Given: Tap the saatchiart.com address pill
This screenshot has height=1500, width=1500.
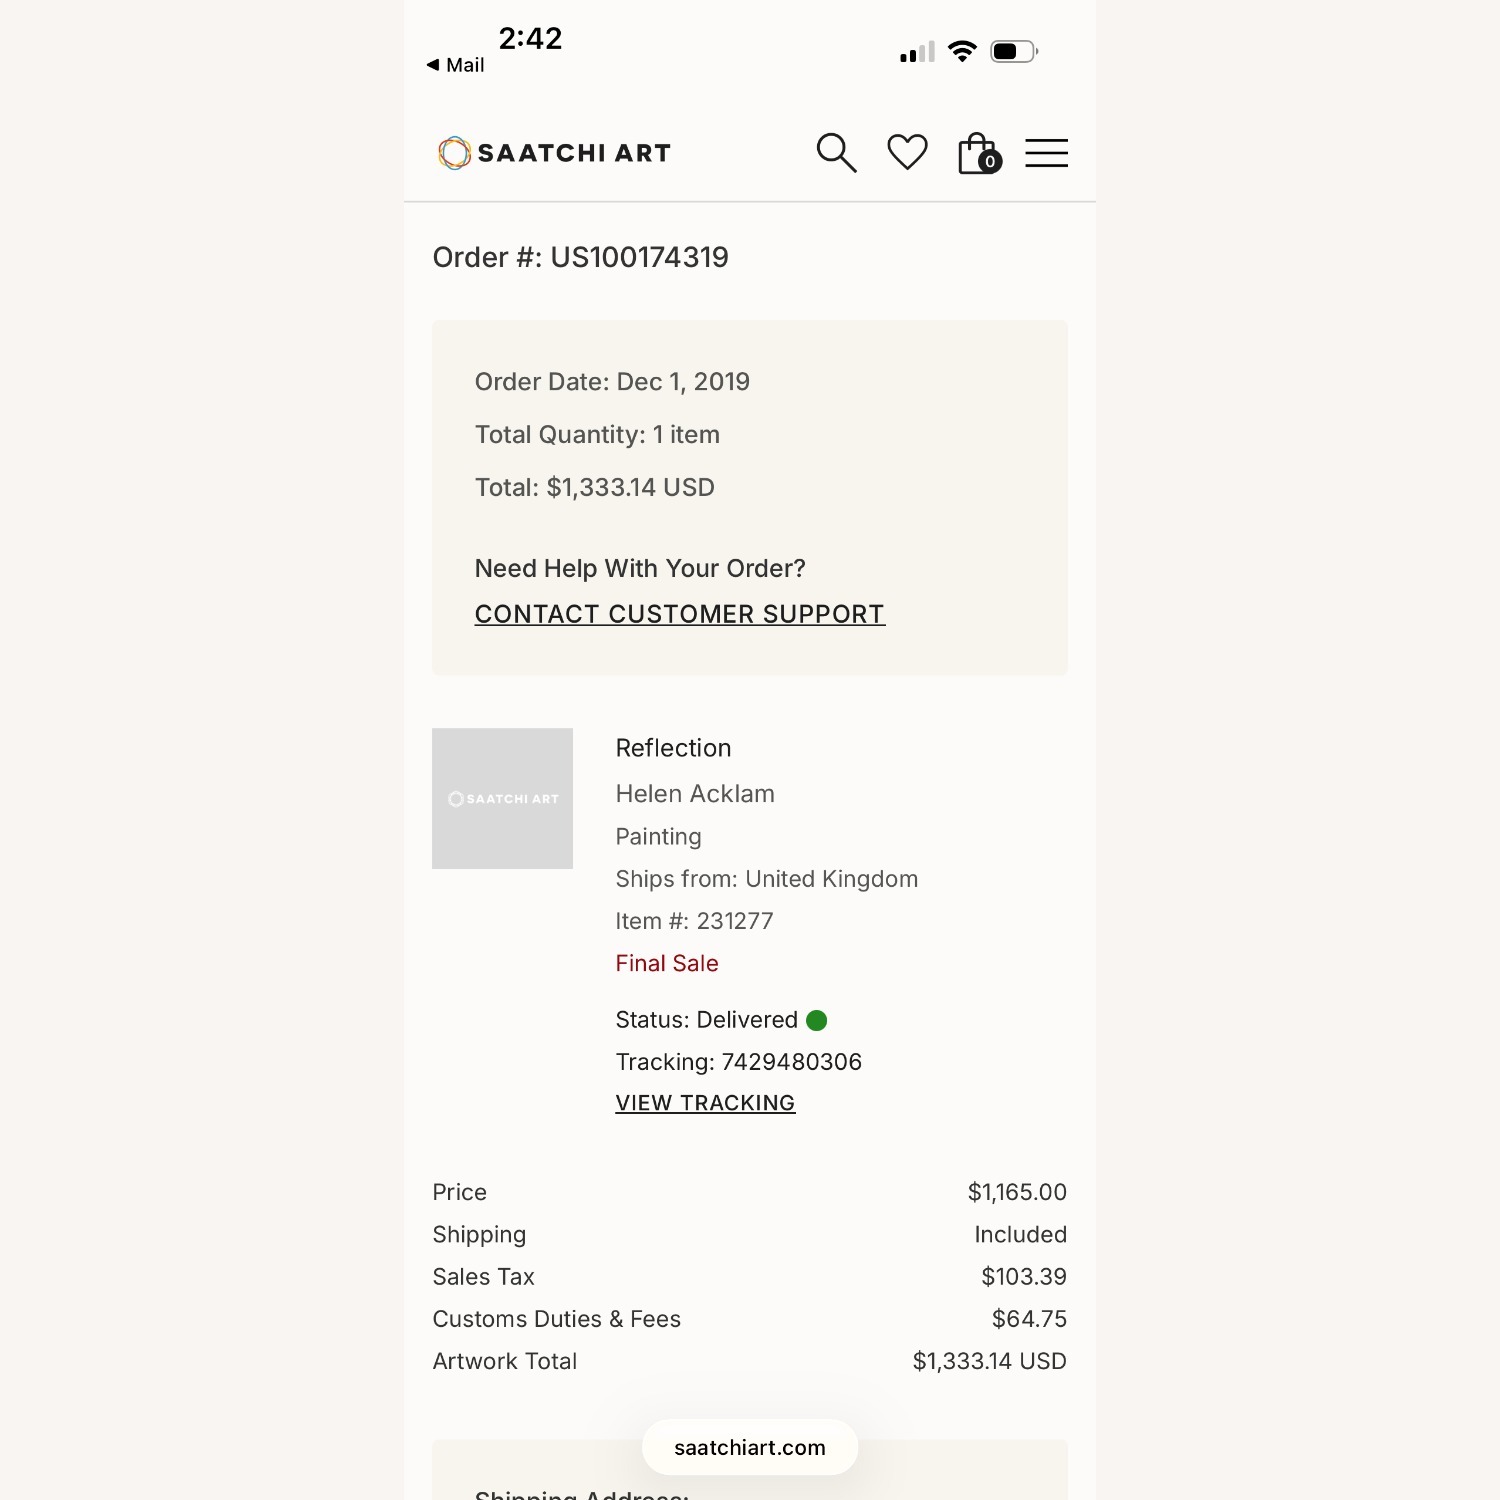Looking at the screenshot, I should (x=750, y=1447).
